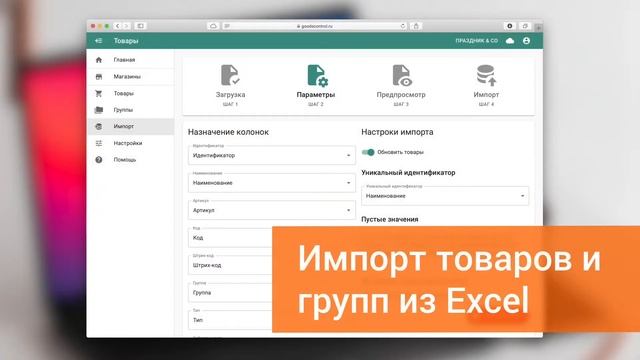Open the Группа column dropdown

(230, 293)
